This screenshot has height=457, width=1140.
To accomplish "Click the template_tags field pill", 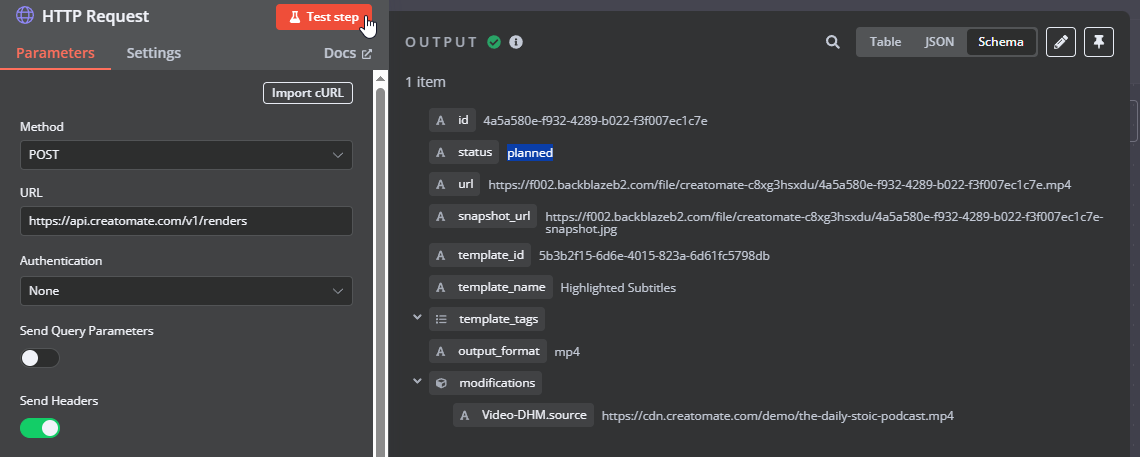I will point(487,319).
